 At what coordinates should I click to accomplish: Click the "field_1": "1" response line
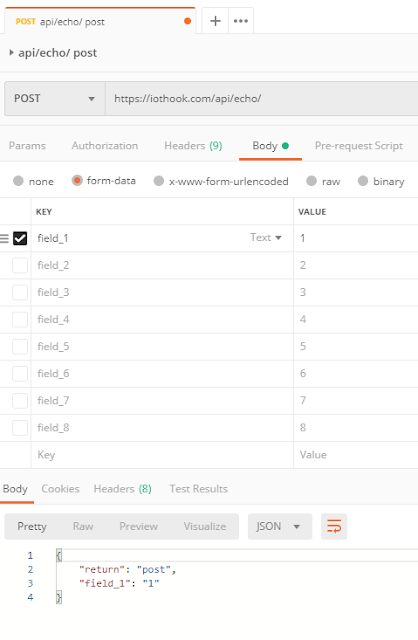click(119, 583)
